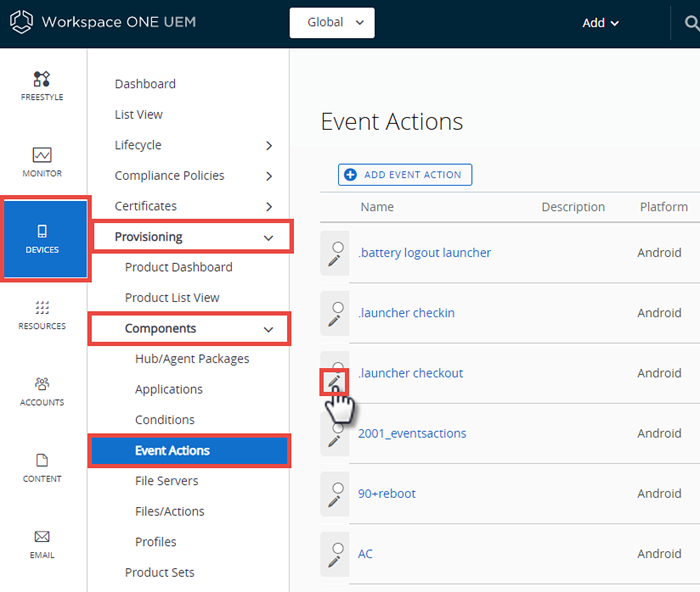Click Android platform cell for .launcher checkin
Viewport: 700px width, 592px height.
pyautogui.click(x=659, y=313)
